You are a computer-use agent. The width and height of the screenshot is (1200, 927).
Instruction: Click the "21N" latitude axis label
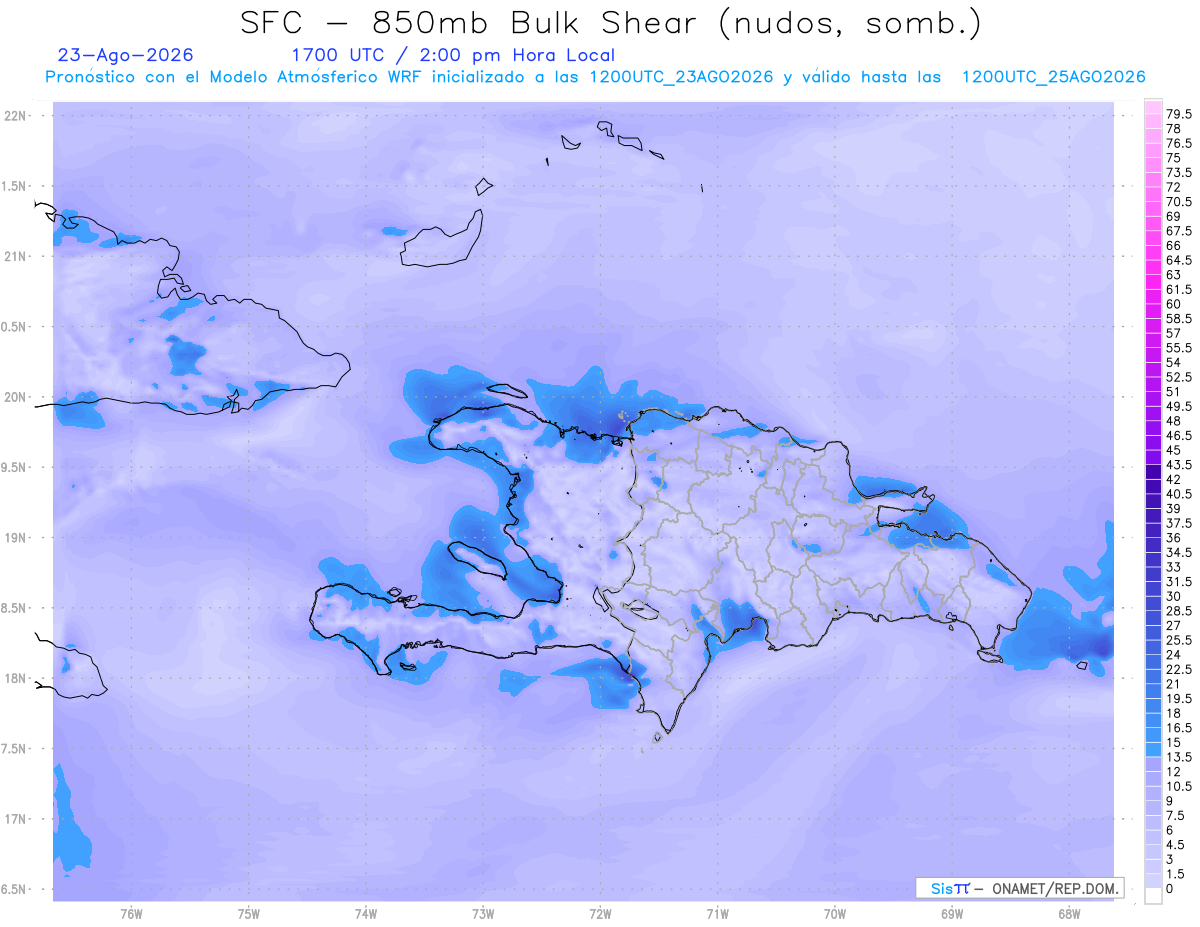tap(16, 256)
